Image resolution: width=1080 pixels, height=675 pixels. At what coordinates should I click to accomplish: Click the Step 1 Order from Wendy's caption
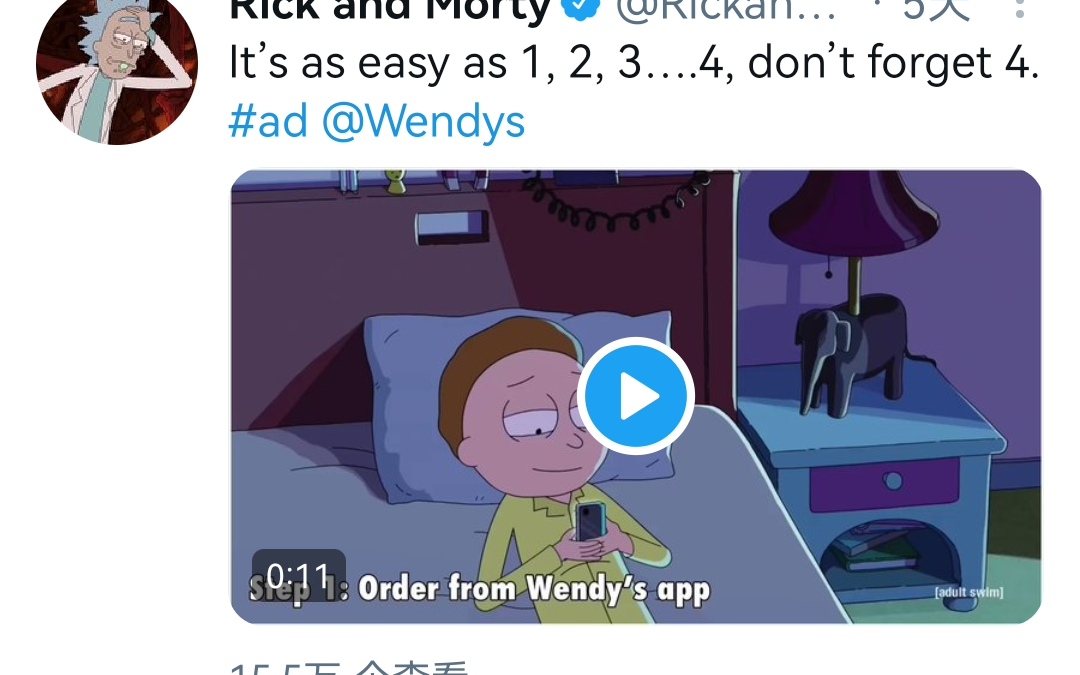[x=479, y=590]
